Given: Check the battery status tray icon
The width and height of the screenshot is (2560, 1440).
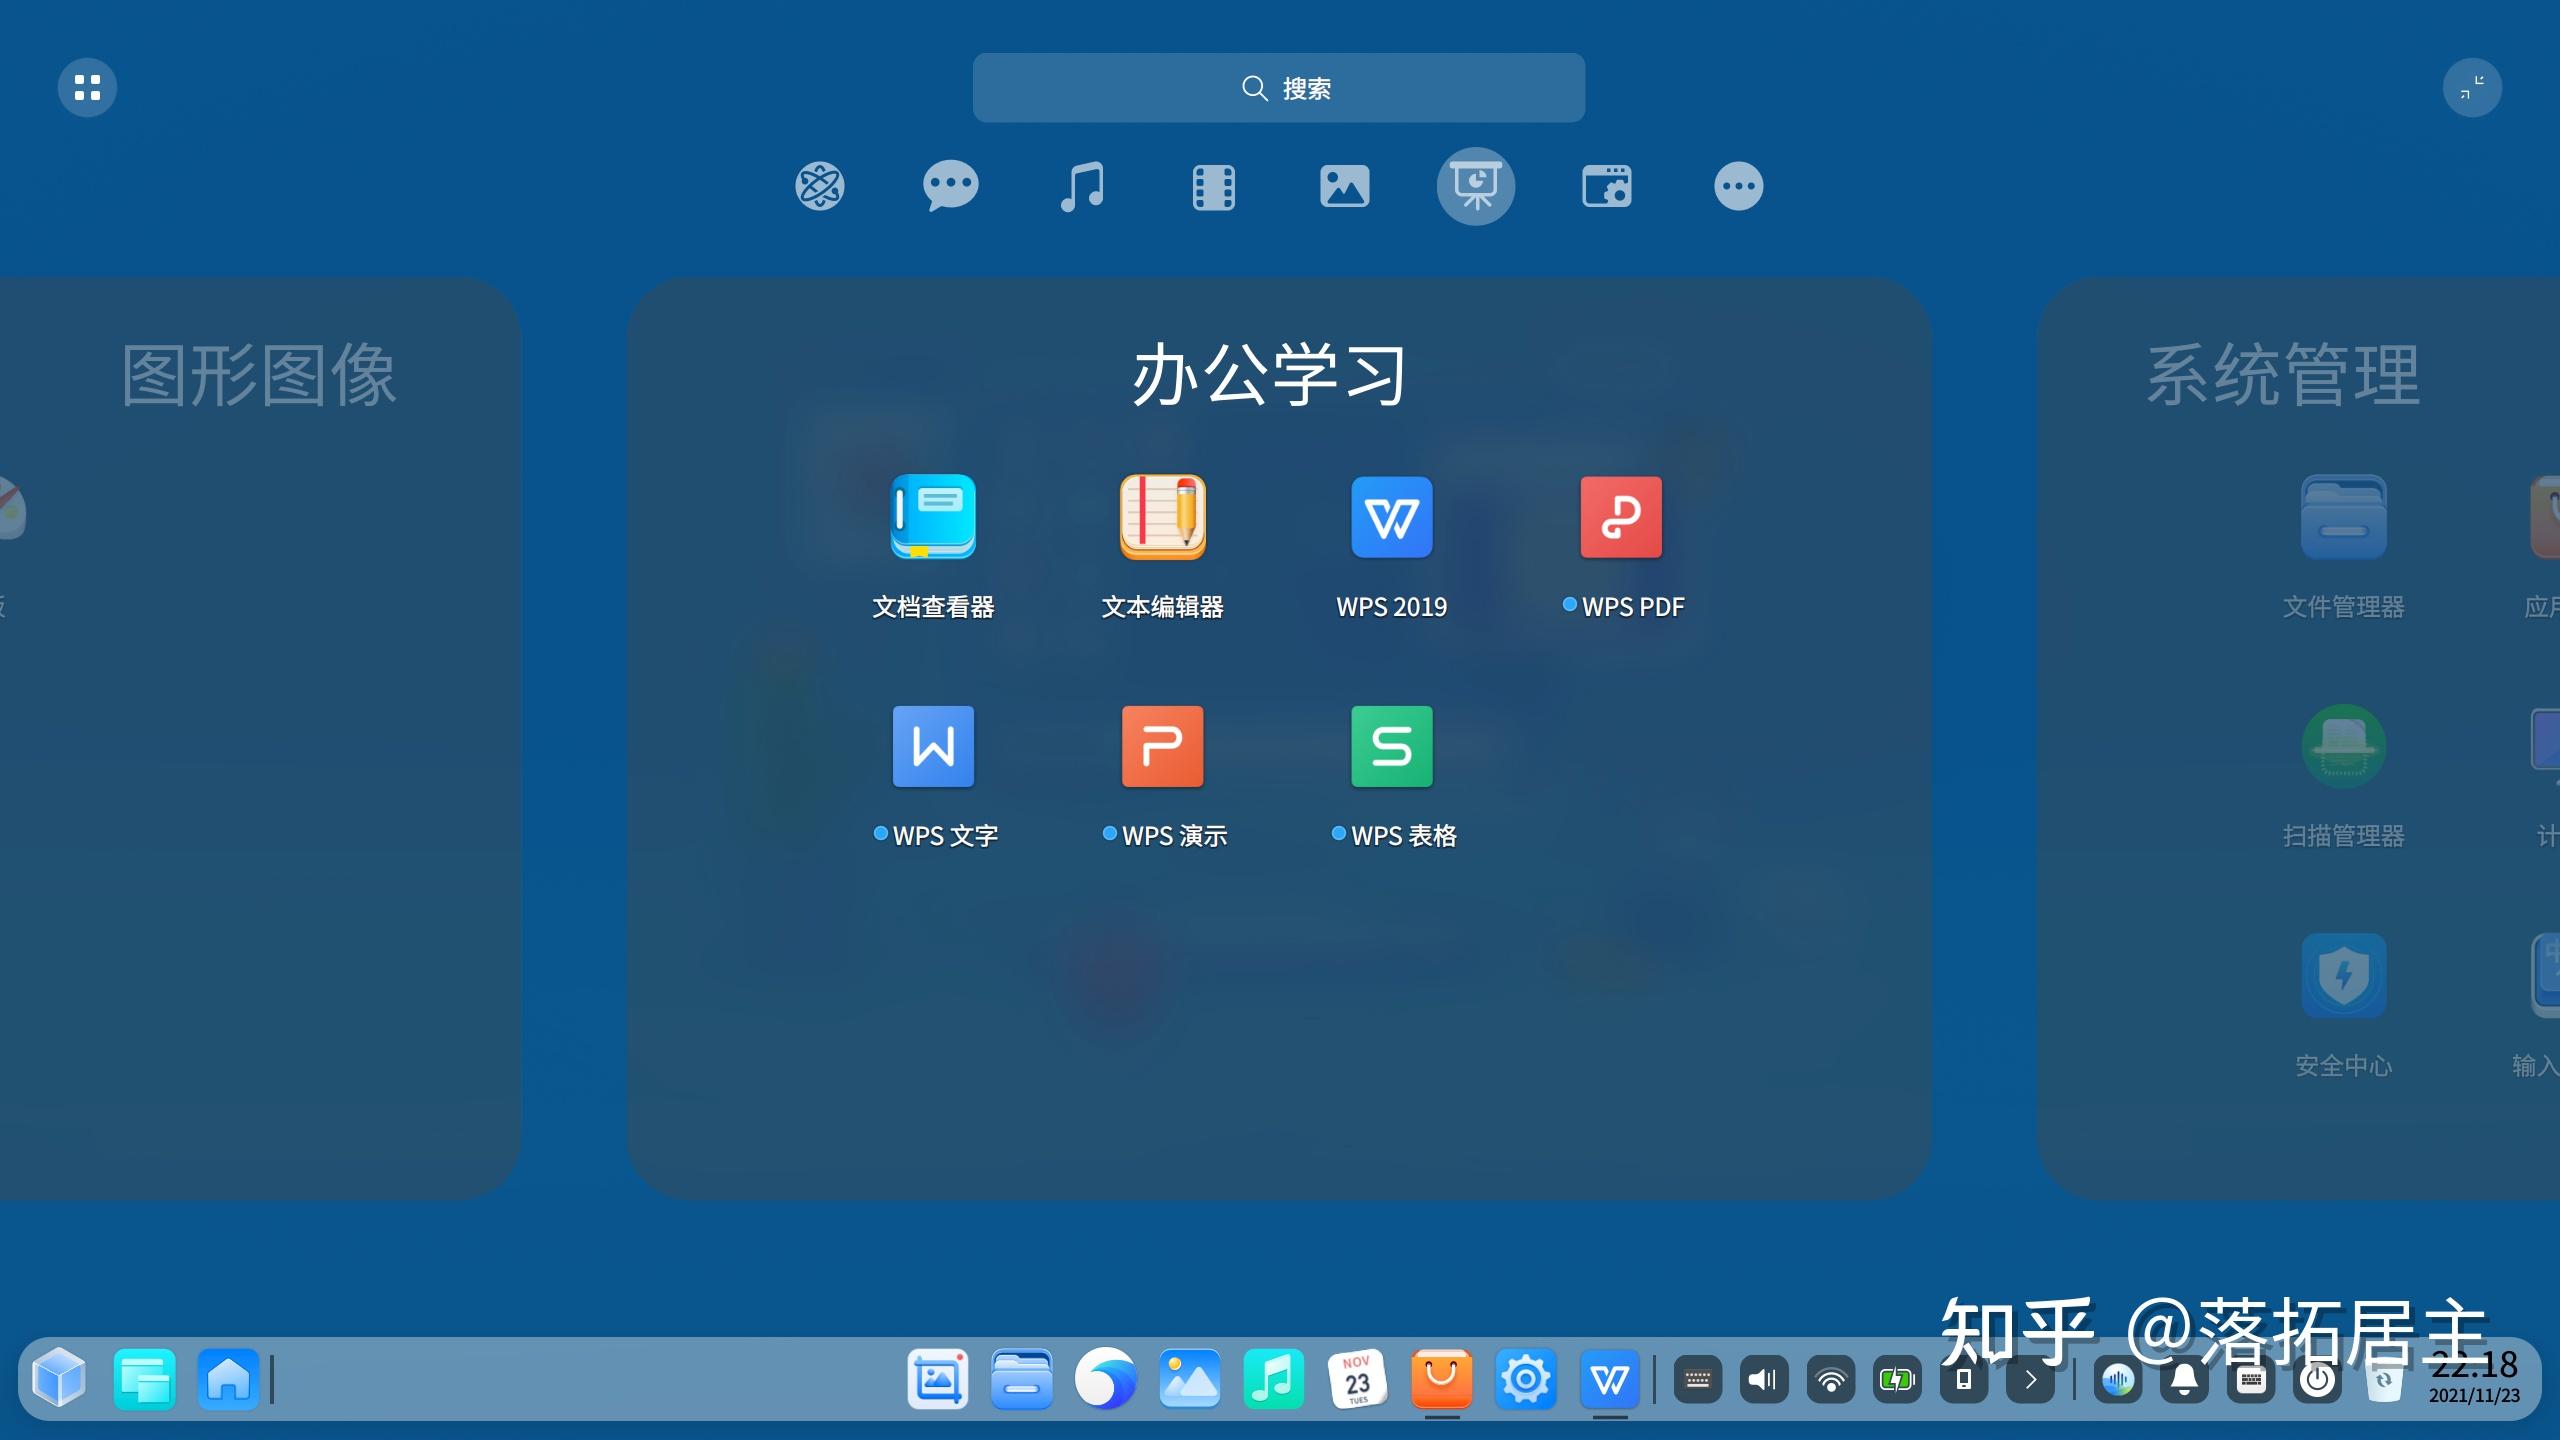Looking at the screenshot, I should 1897,1380.
